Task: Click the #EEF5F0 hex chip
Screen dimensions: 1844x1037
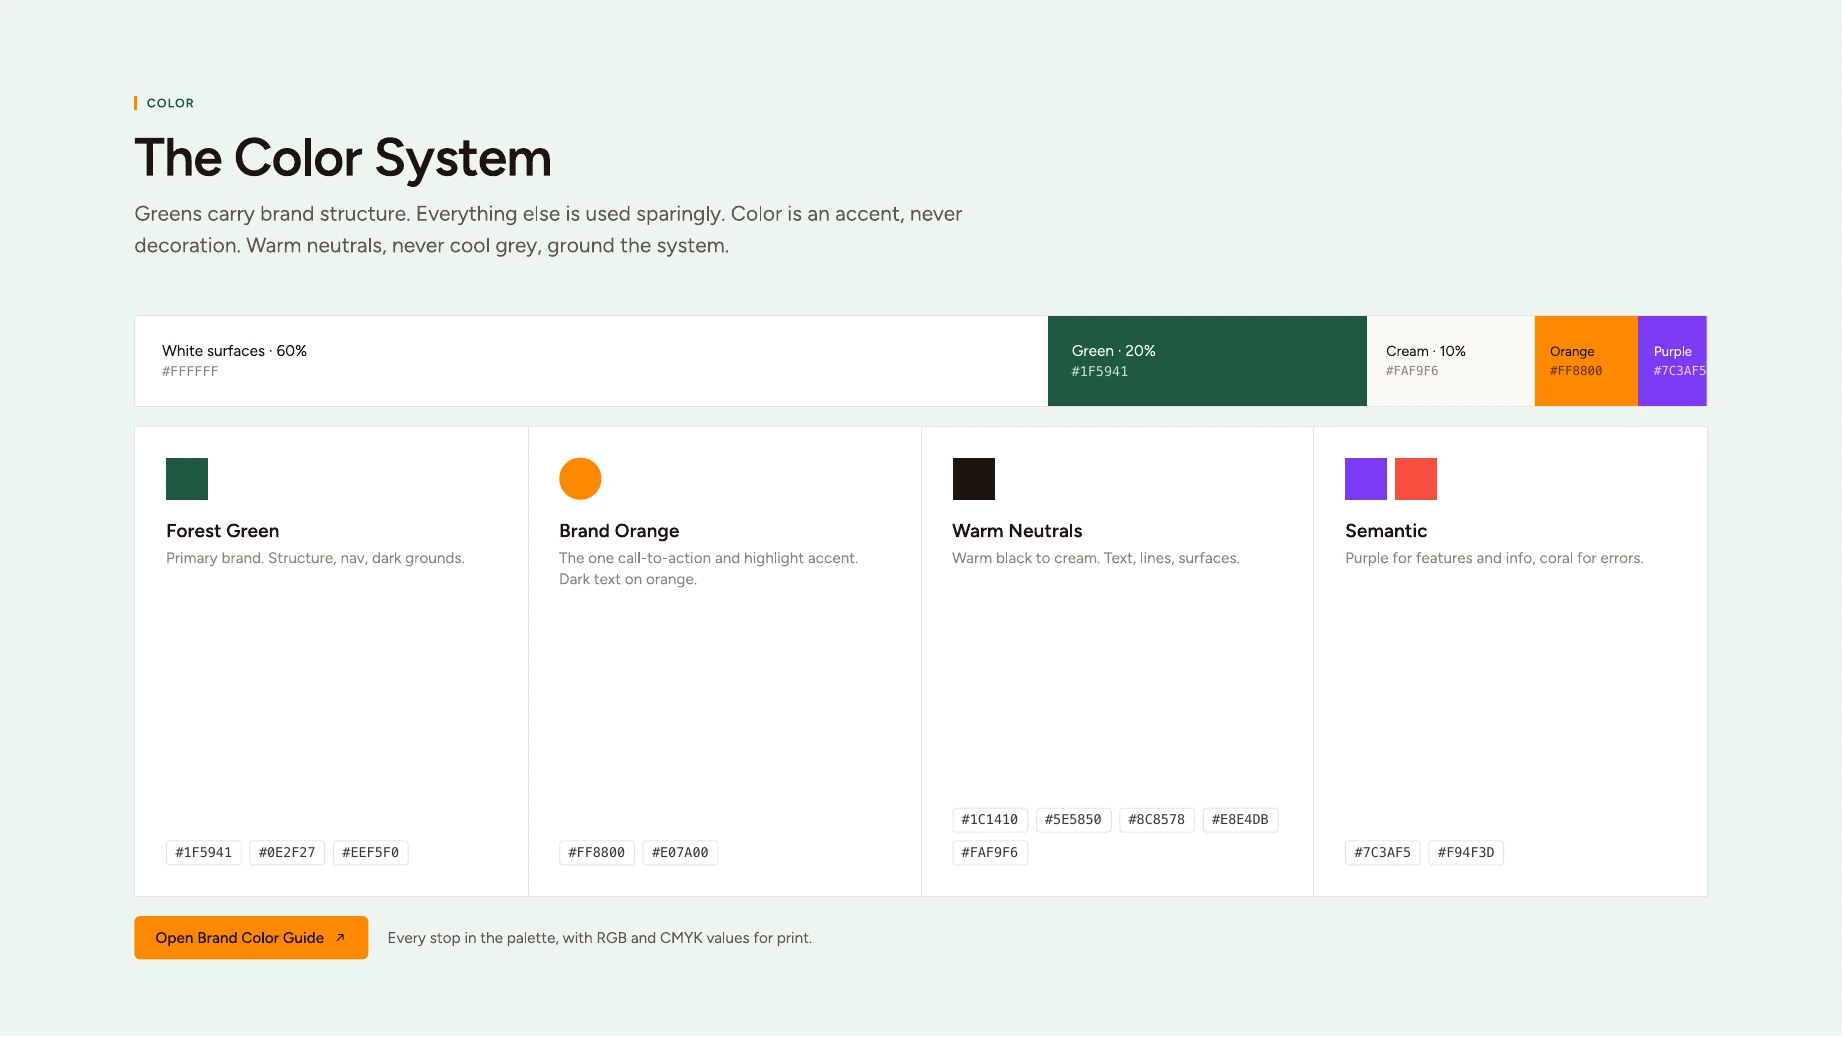Action: click(370, 852)
